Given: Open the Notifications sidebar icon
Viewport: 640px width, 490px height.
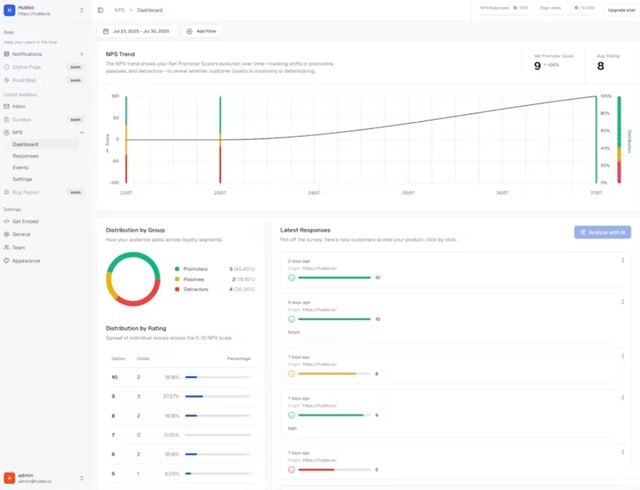Looking at the screenshot, I should coord(7,54).
